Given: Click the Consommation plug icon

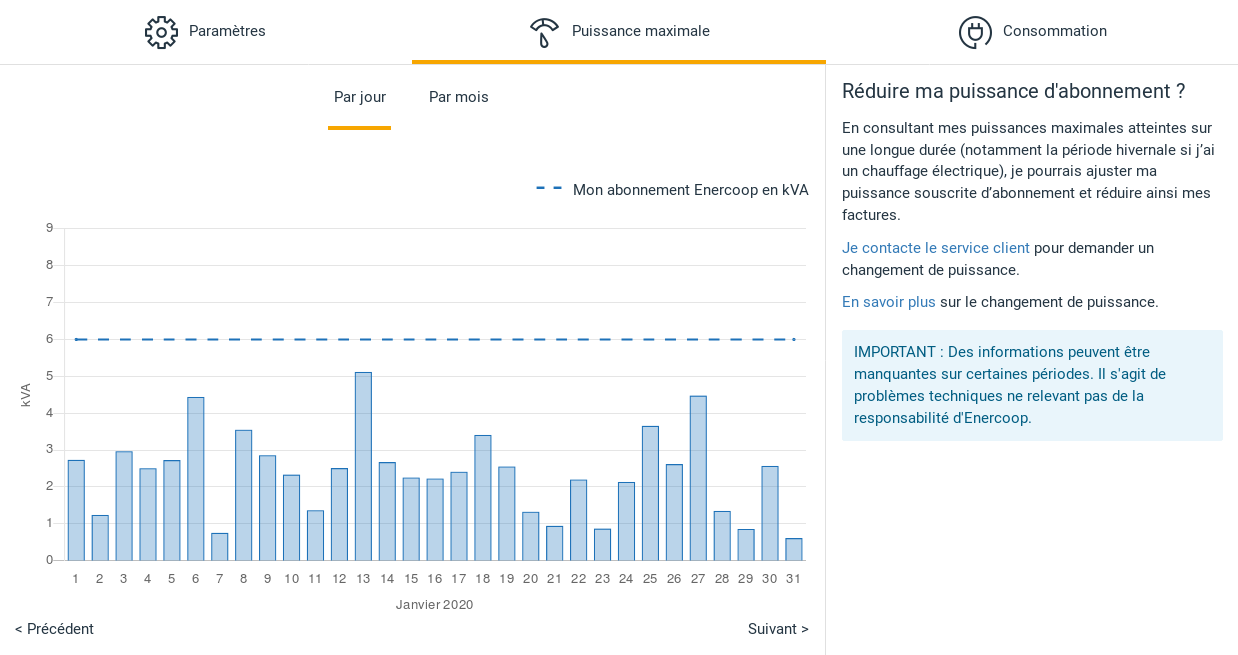Looking at the screenshot, I should click(x=975, y=32).
